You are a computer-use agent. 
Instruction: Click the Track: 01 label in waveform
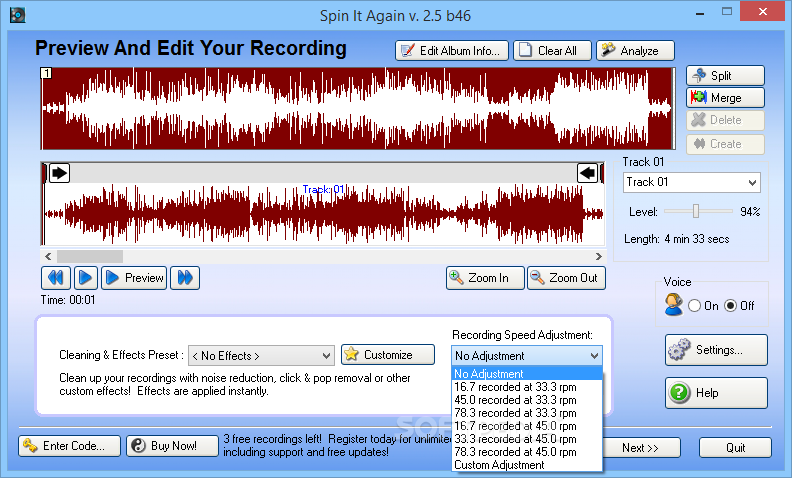(323, 189)
